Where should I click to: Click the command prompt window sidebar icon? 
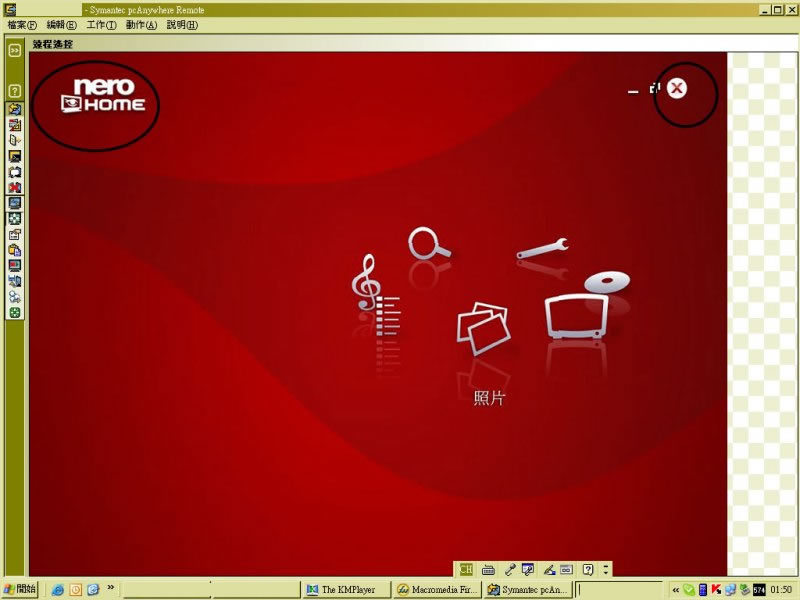(x=15, y=156)
